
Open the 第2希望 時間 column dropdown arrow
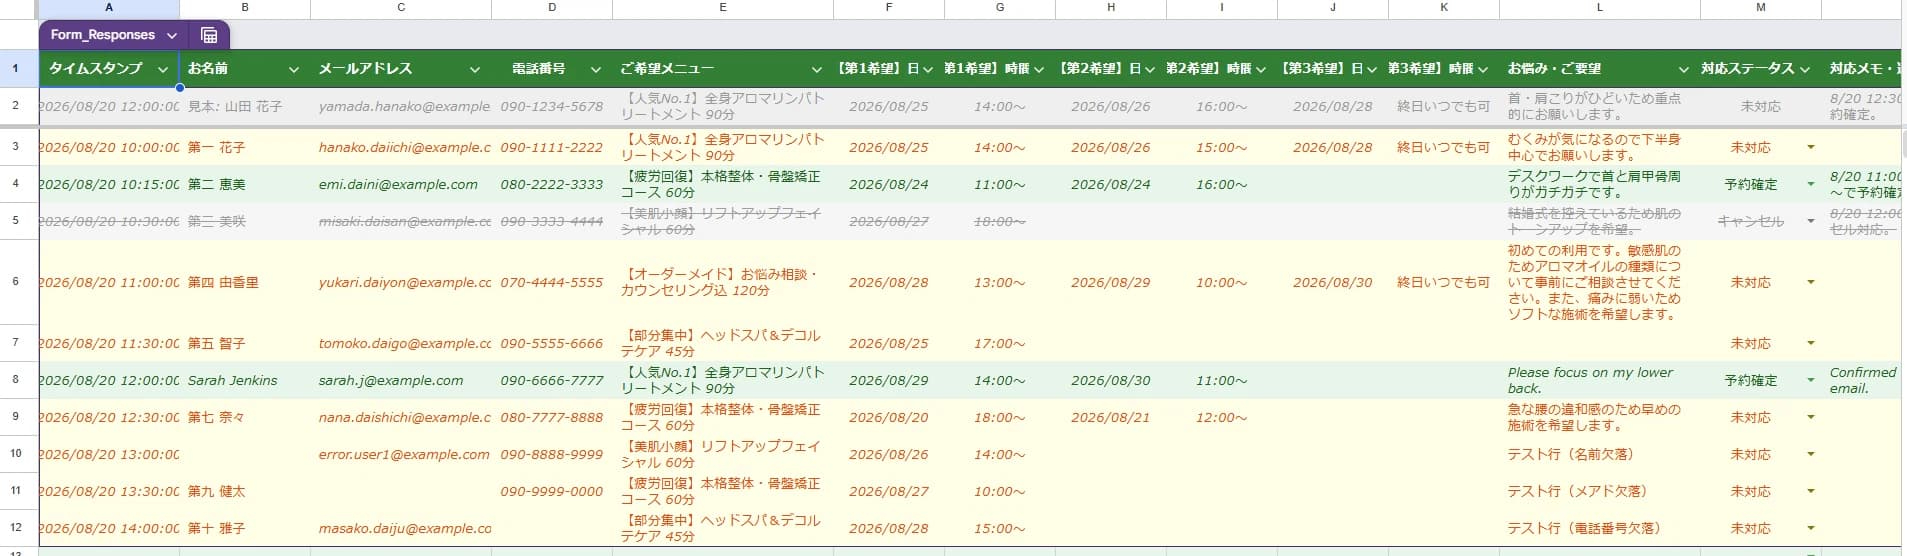pyautogui.click(x=1261, y=69)
